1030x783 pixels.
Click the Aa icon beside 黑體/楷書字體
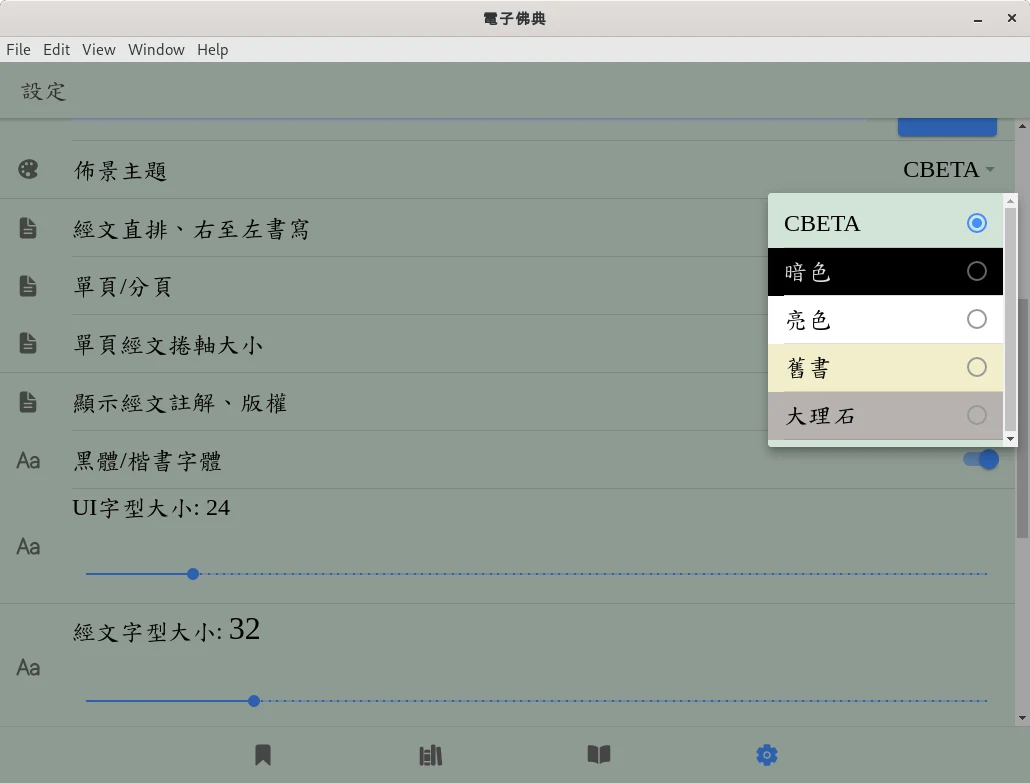[28, 460]
